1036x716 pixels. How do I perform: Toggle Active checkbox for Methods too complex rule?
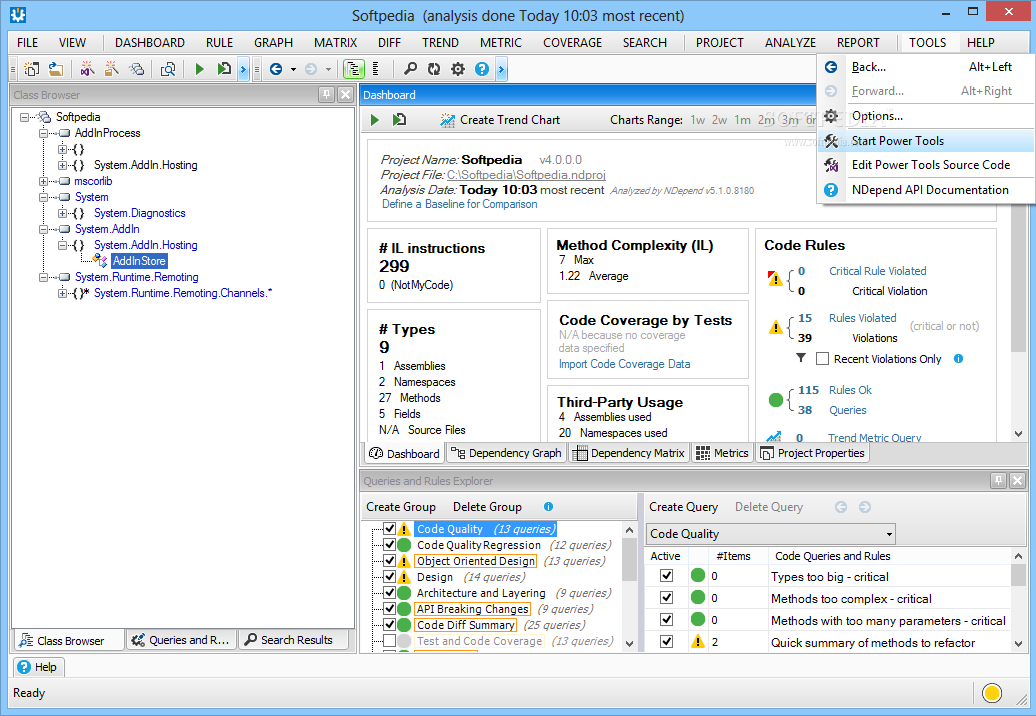667,598
